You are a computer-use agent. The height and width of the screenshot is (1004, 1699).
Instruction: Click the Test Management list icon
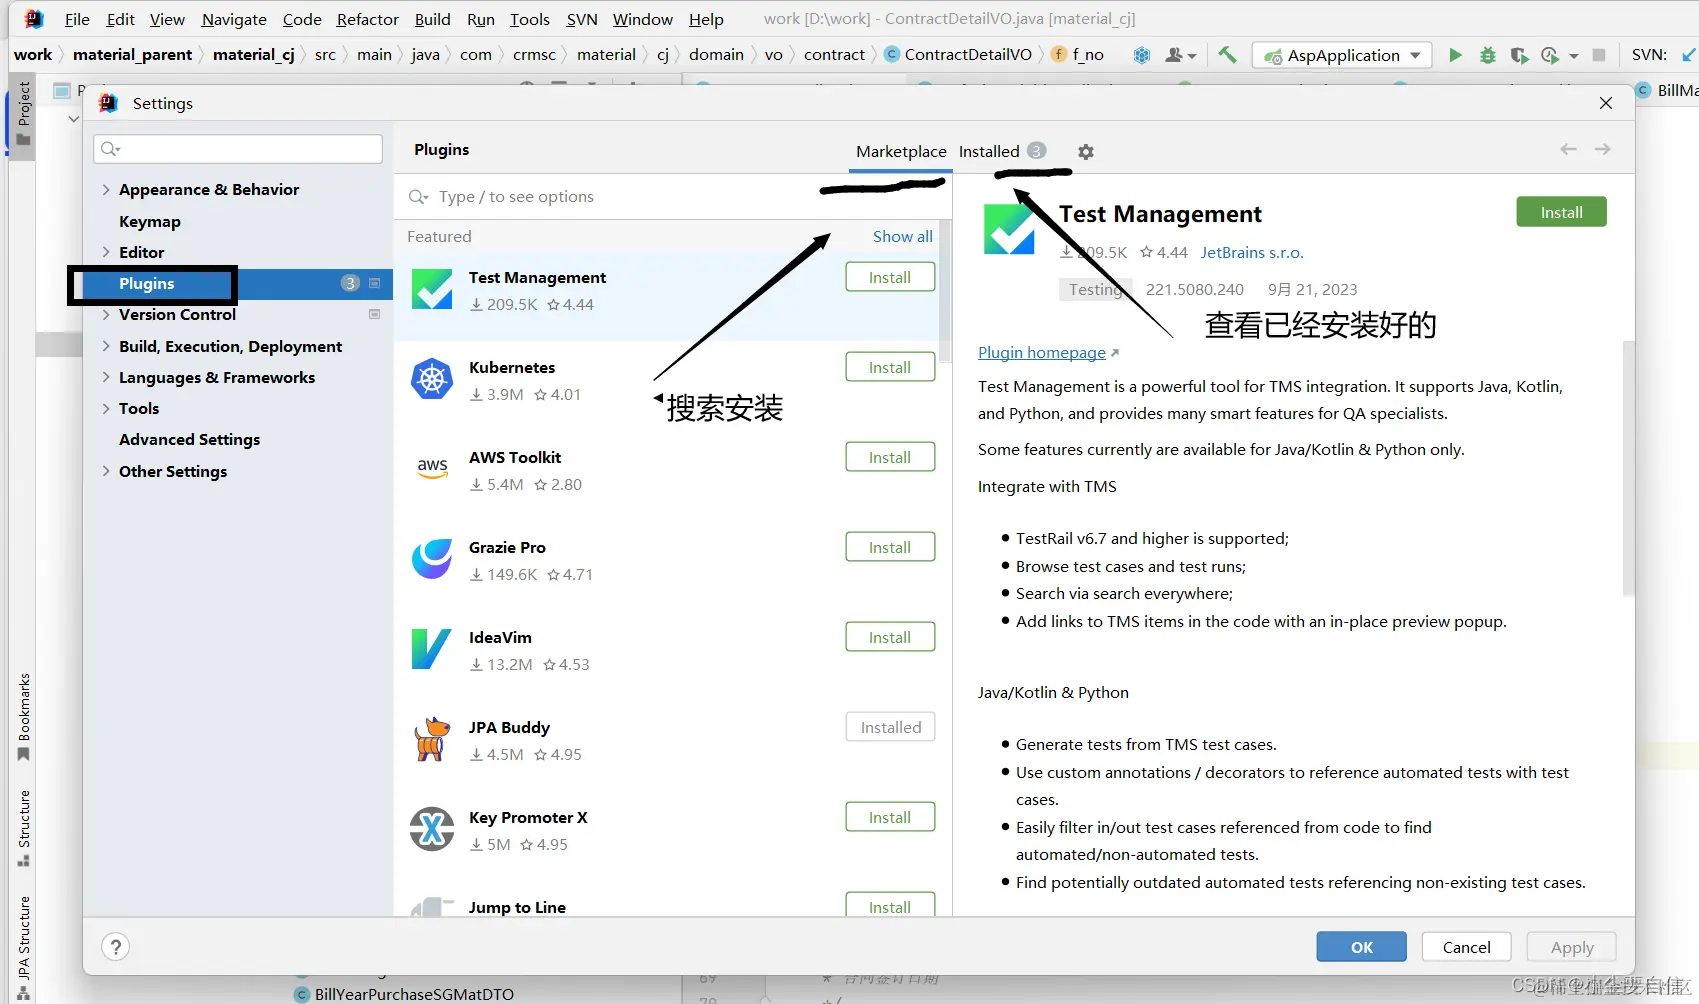click(432, 290)
